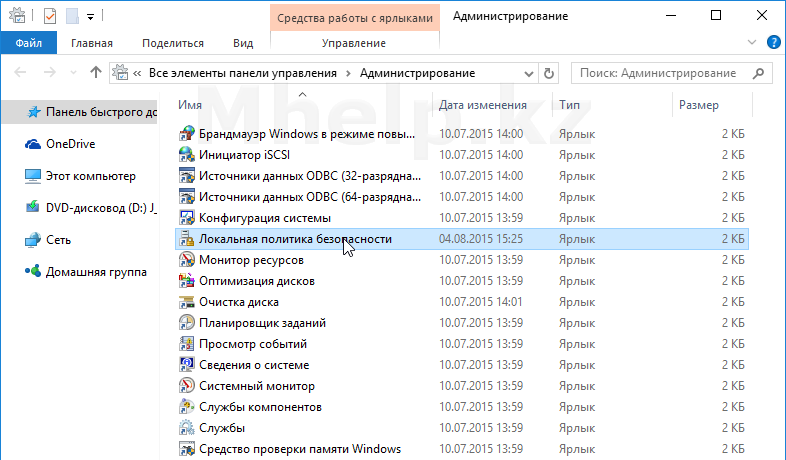
Task: Click the Windows memory diagnostic icon
Action: click(186, 448)
